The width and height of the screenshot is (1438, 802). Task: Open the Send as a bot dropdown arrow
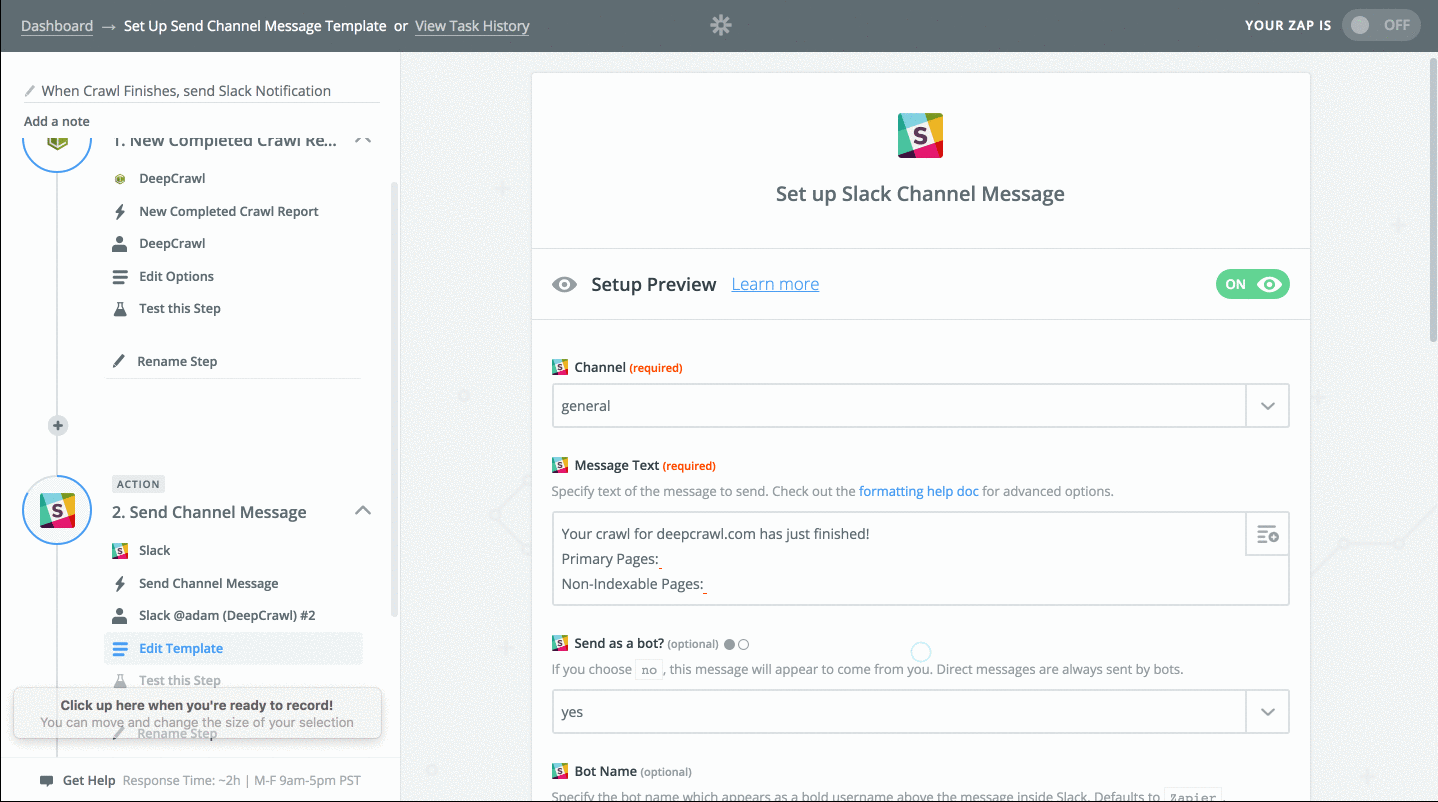point(1268,712)
